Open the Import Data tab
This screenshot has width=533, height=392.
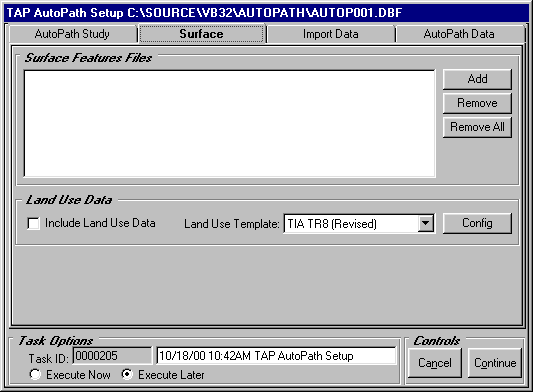click(330, 34)
